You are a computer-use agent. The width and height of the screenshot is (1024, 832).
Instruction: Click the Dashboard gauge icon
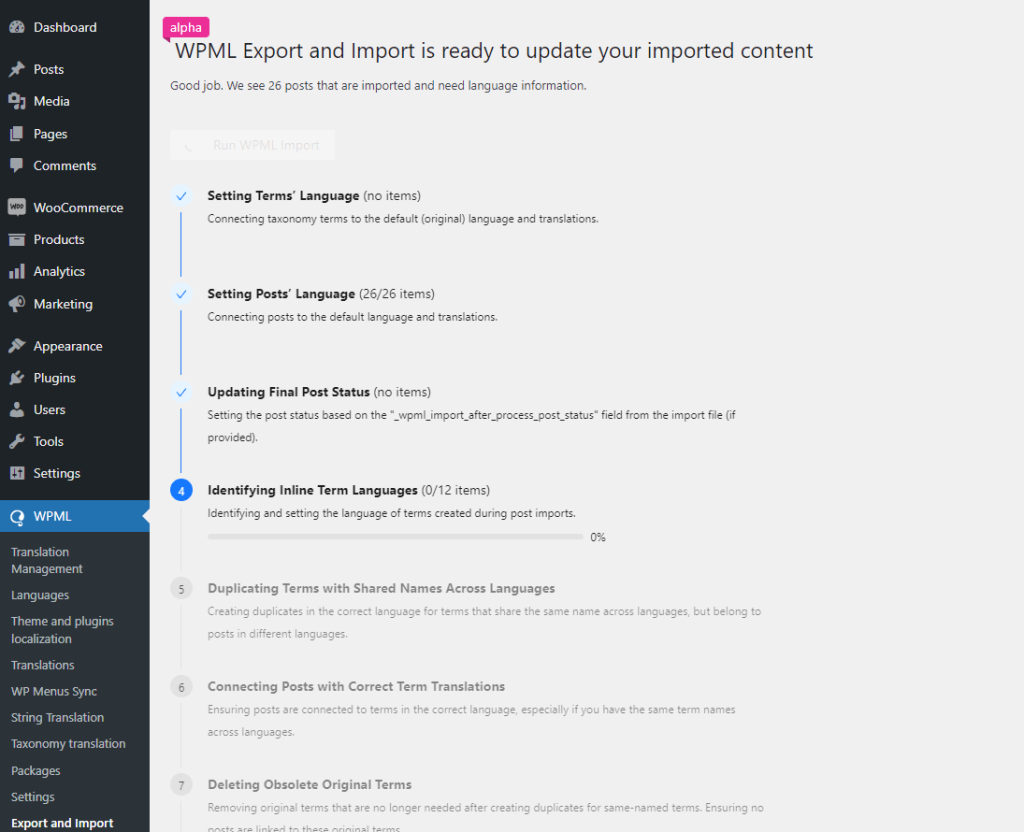17,27
